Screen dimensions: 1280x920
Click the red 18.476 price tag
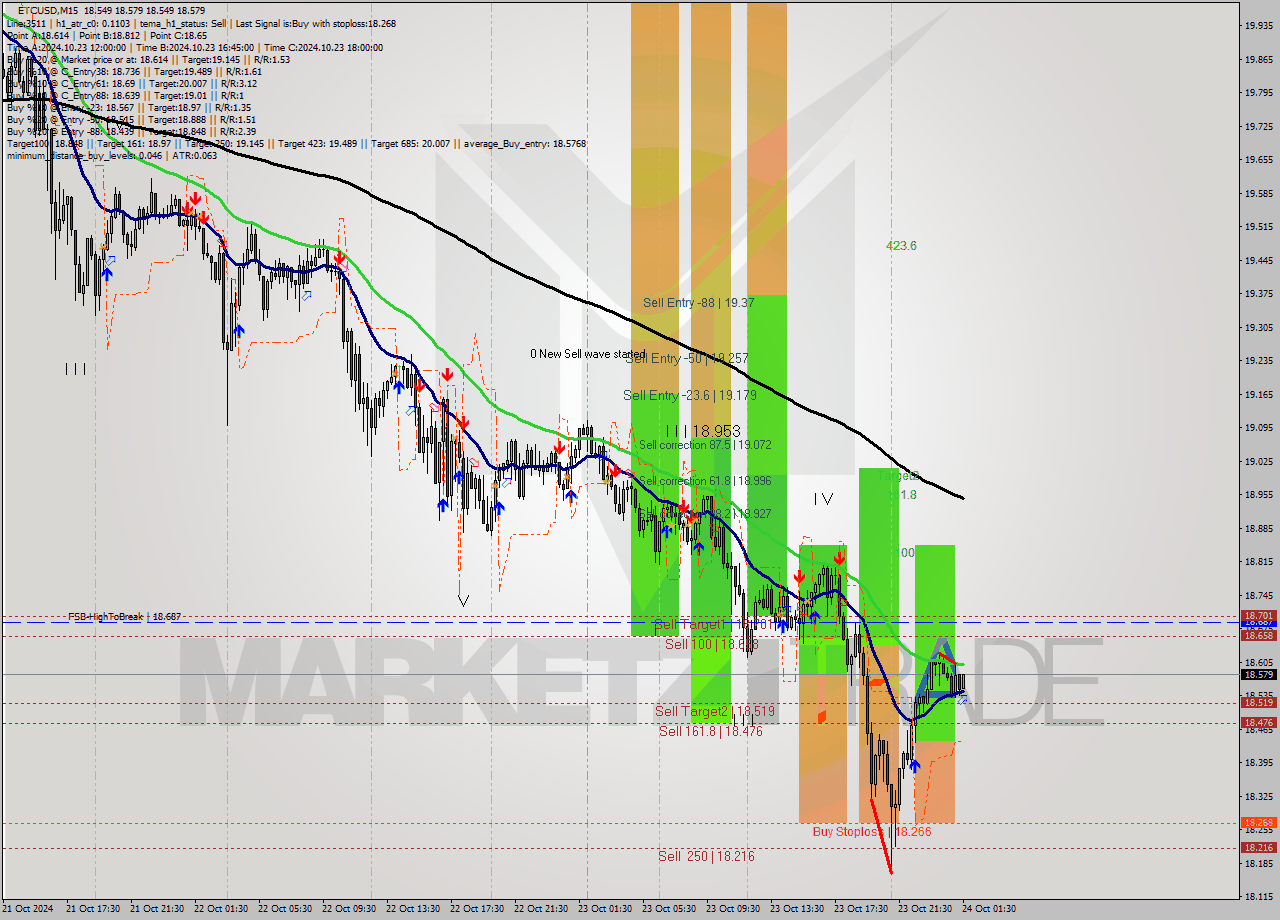click(1258, 722)
